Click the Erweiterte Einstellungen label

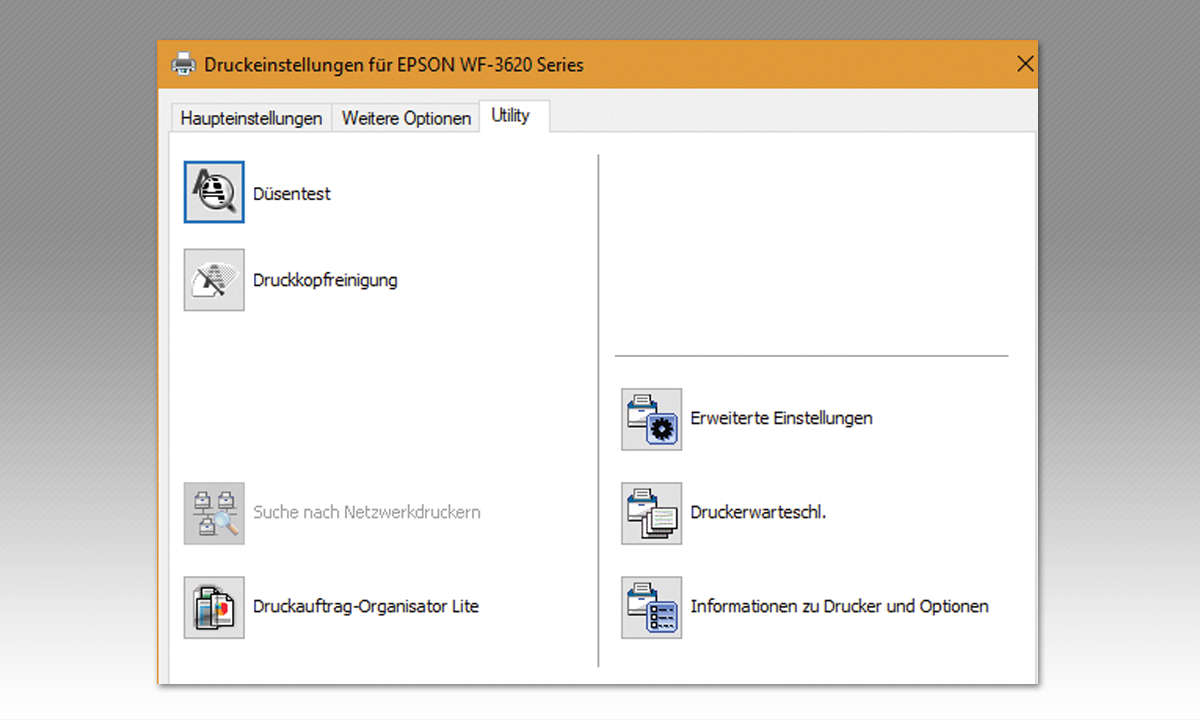point(781,418)
